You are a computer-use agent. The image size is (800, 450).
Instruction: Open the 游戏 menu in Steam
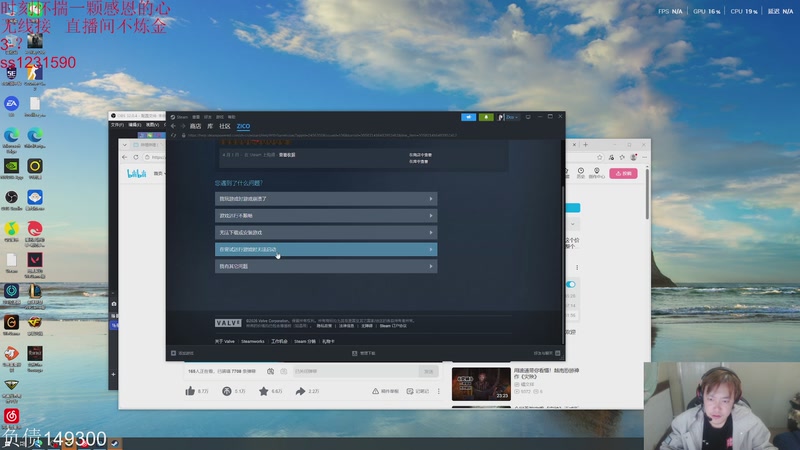point(220,117)
